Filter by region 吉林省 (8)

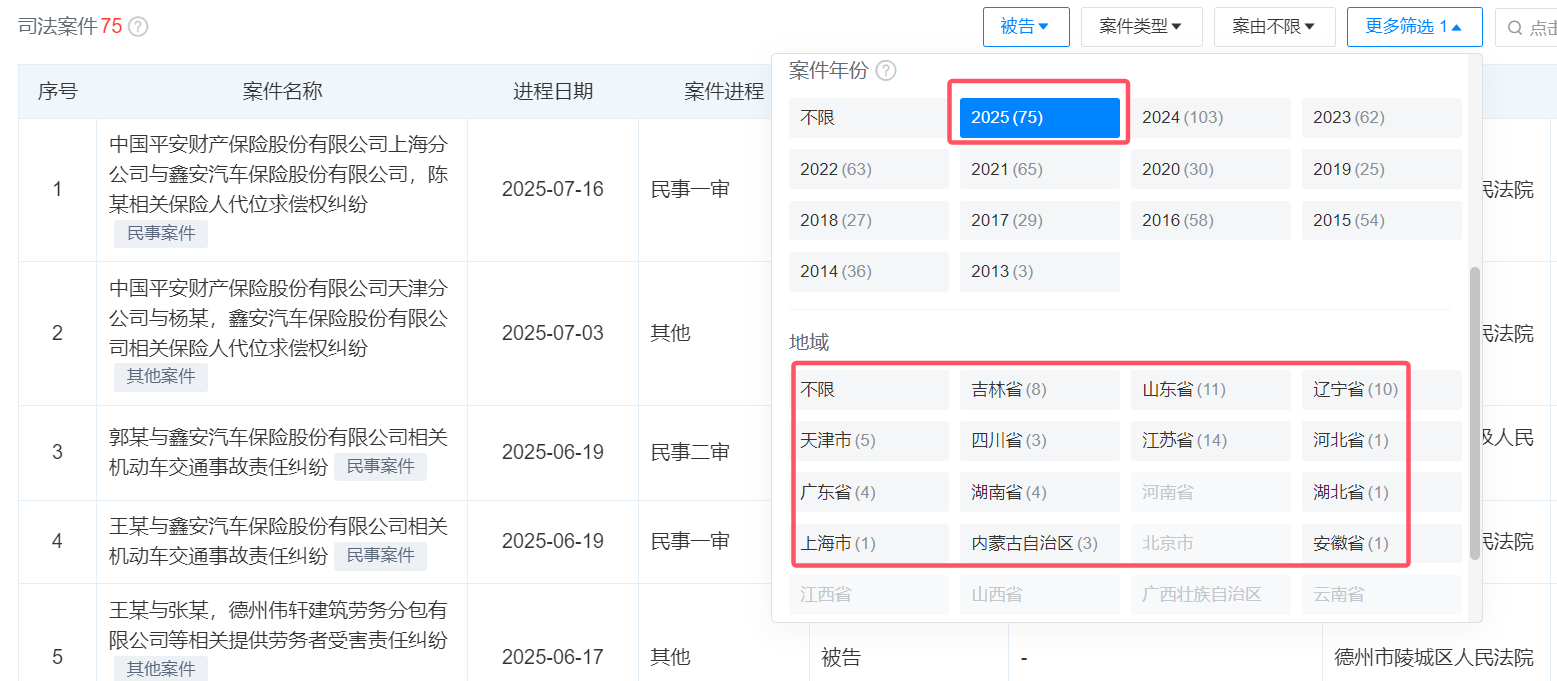[1039, 390]
